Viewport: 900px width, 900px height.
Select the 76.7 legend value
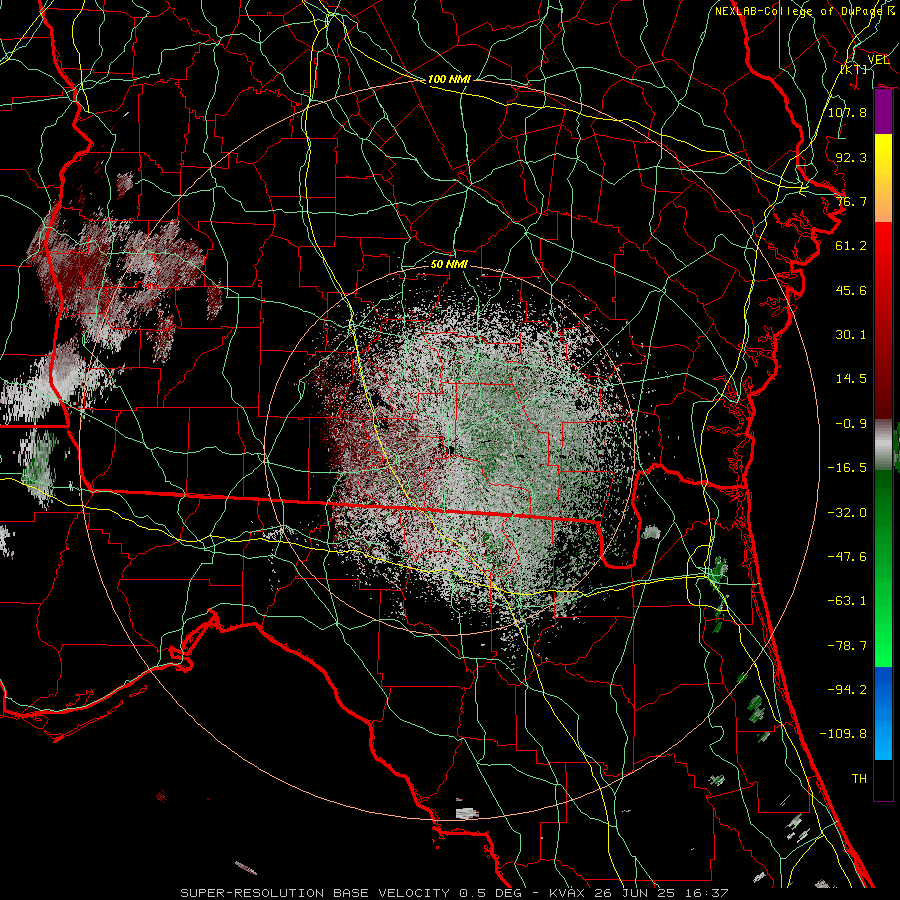(x=851, y=201)
